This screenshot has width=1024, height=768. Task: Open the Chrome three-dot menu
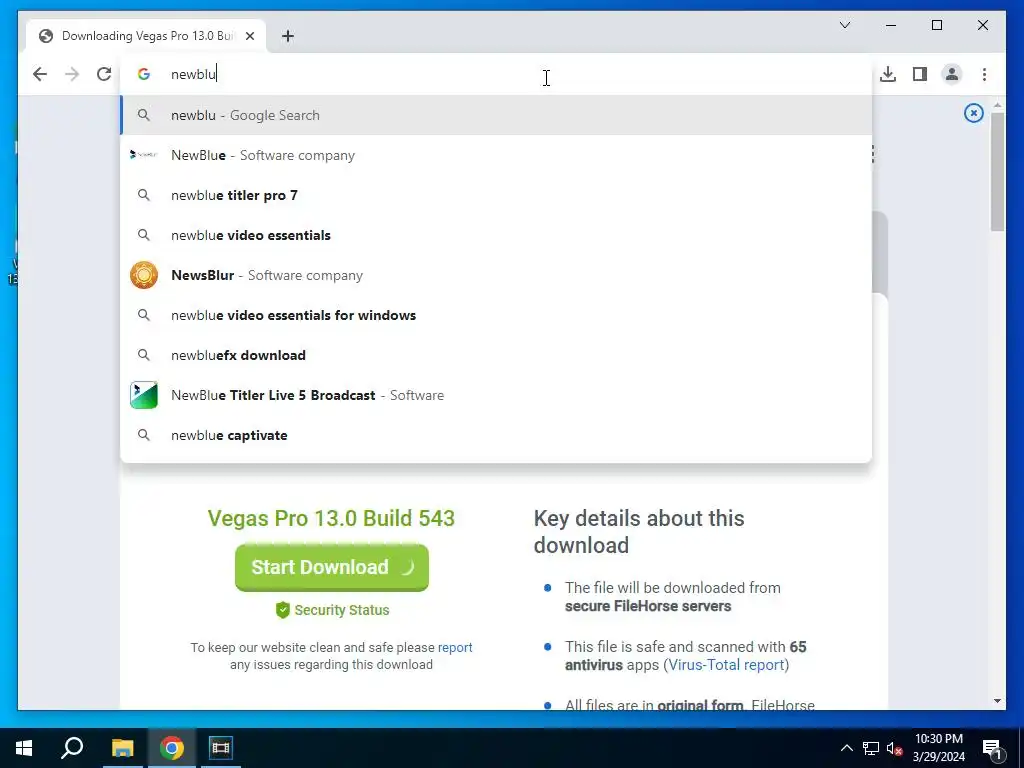tap(984, 74)
